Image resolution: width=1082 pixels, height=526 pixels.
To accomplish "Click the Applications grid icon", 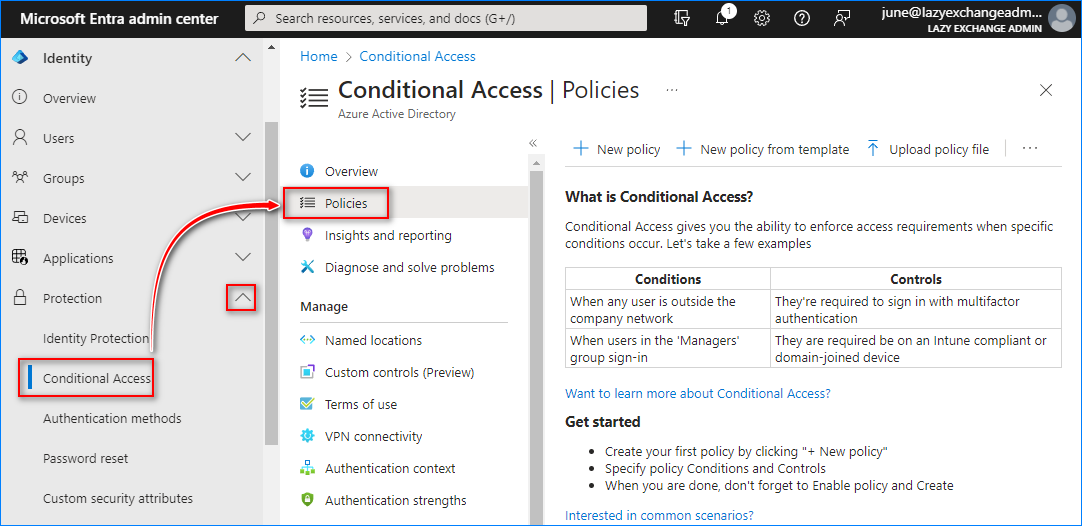I will point(20,257).
